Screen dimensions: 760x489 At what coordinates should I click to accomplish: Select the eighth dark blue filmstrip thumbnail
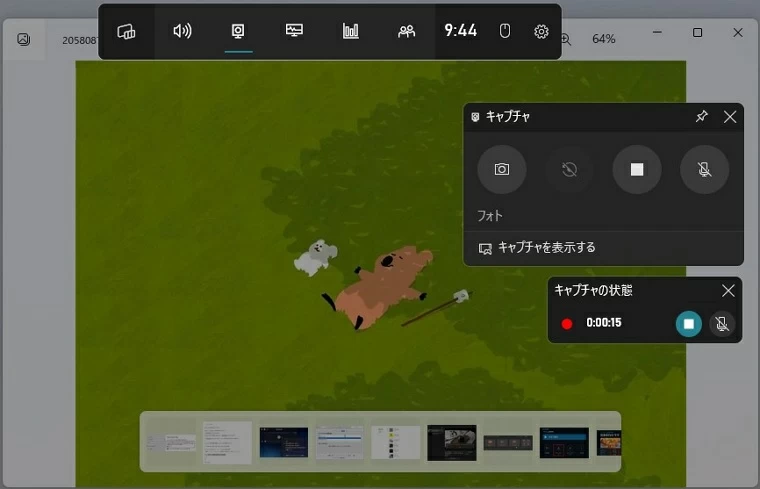pos(564,442)
